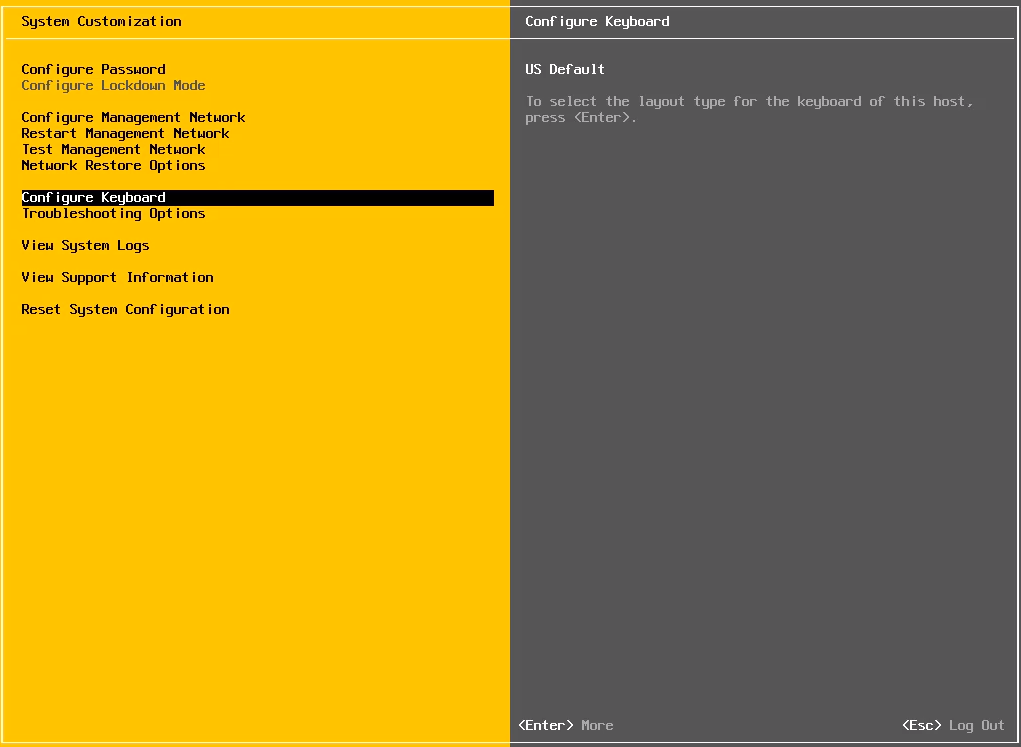Click the <Enter> More hint
This screenshot has width=1021, height=747.
coord(566,725)
